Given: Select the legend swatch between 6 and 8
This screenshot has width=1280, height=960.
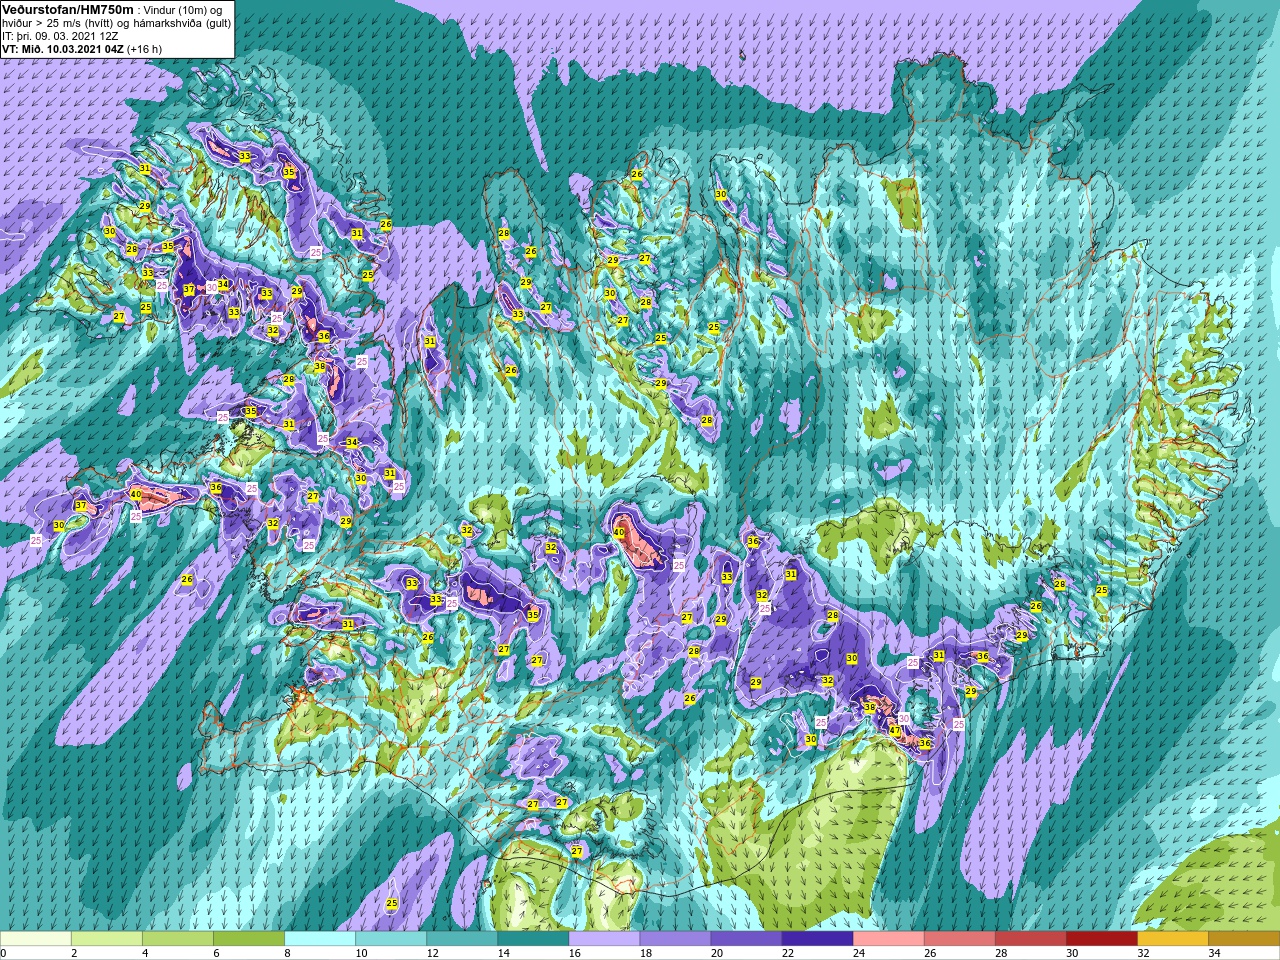Looking at the screenshot, I should tap(249, 939).
